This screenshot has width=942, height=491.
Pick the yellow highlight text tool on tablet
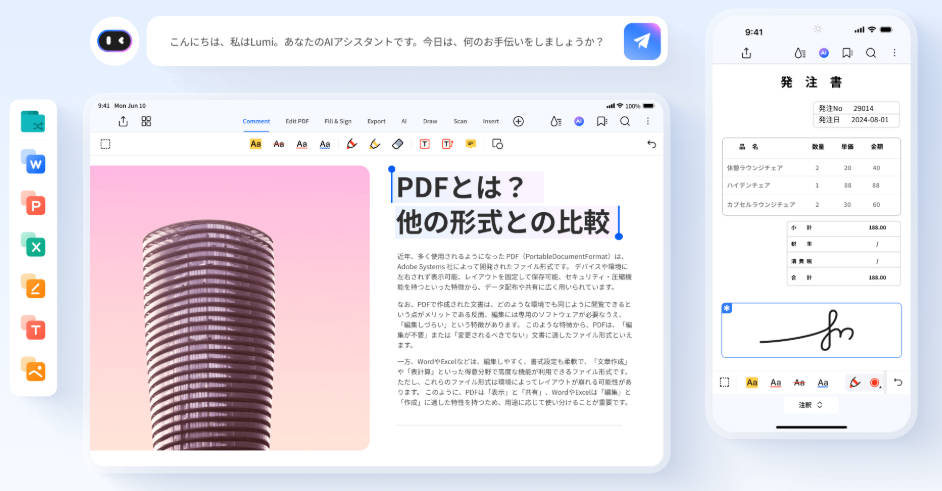(x=255, y=144)
